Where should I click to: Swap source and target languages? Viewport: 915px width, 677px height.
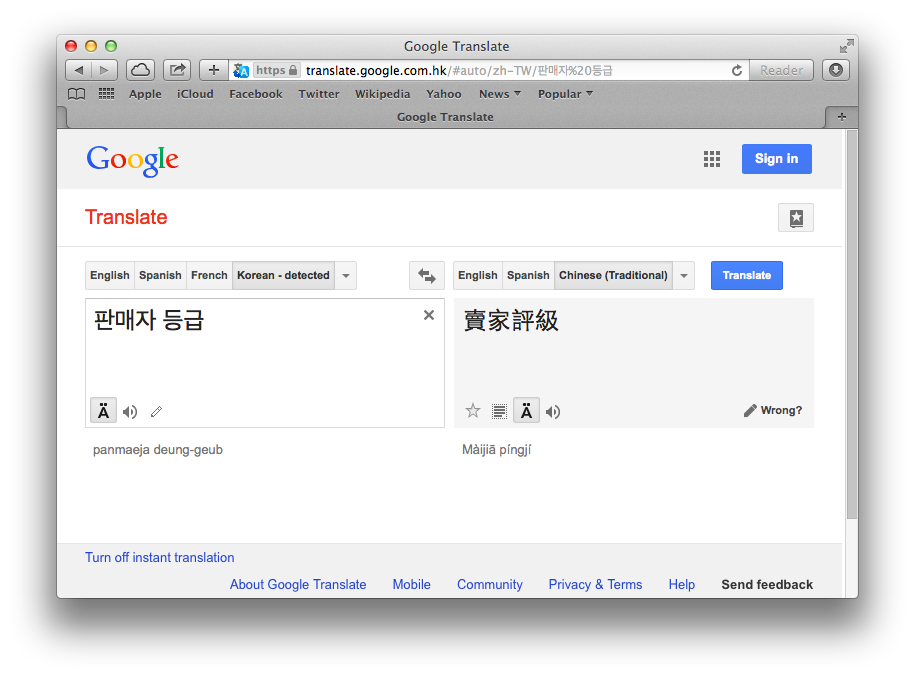pyautogui.click(x=427, y=275)
